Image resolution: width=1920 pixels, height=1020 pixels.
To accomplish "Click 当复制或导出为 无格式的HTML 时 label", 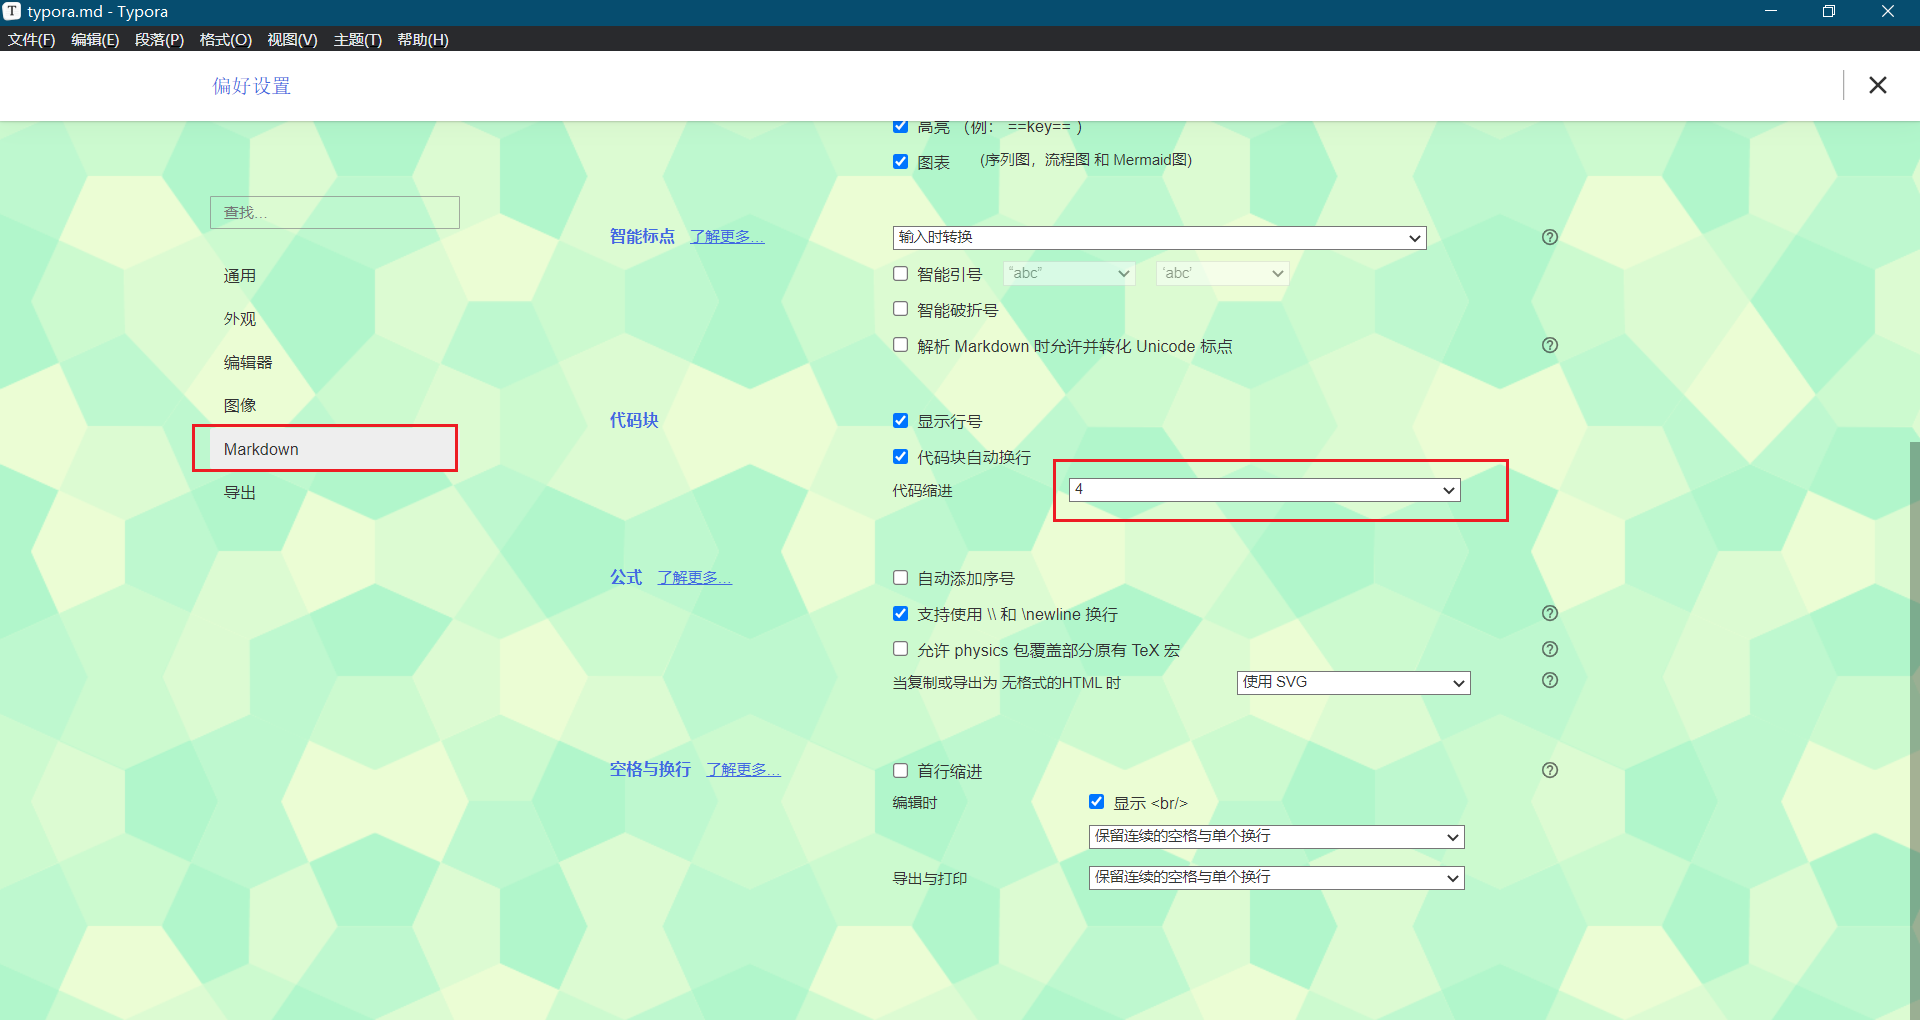I will 1006,683.
